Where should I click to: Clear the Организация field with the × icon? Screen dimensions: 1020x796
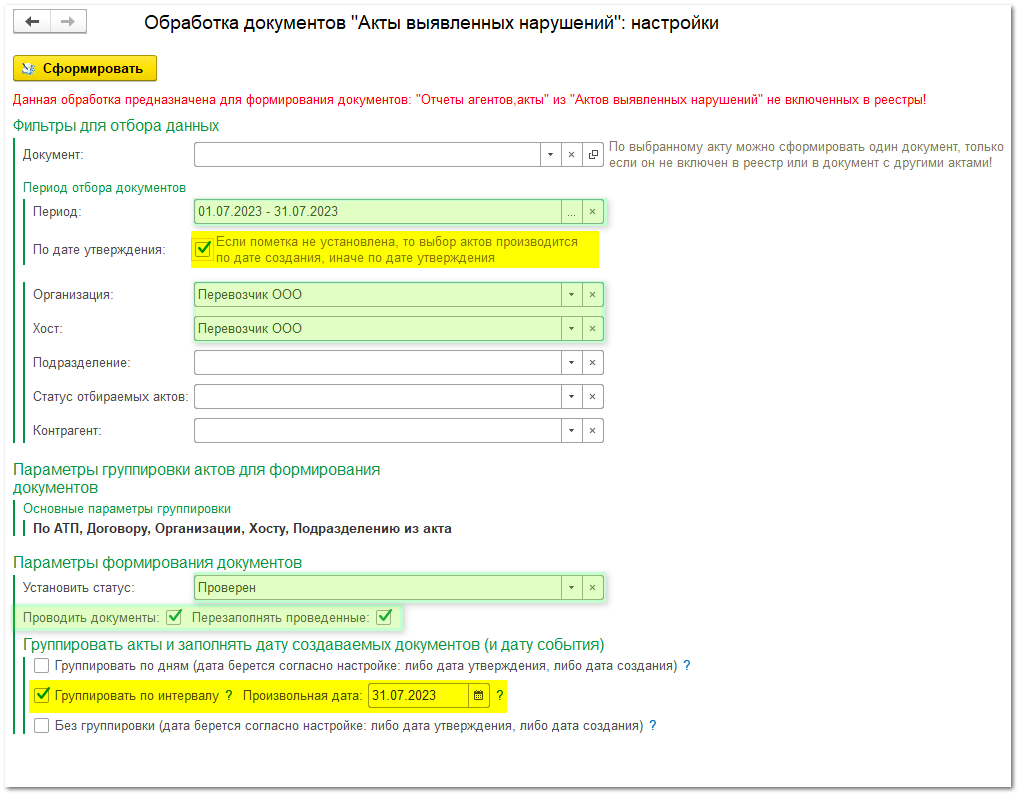[x=593, y=294]
